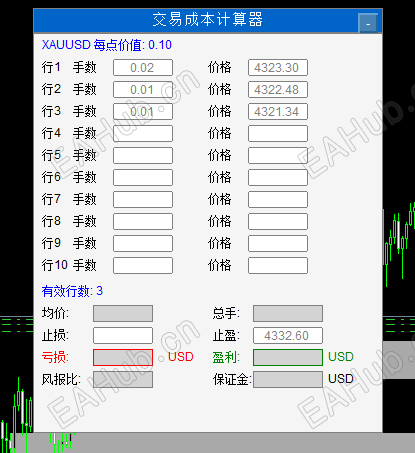This screenshot has height=453, width=415.
Task: Click the 有效行数: 3 text
Action: coord(72,291)
